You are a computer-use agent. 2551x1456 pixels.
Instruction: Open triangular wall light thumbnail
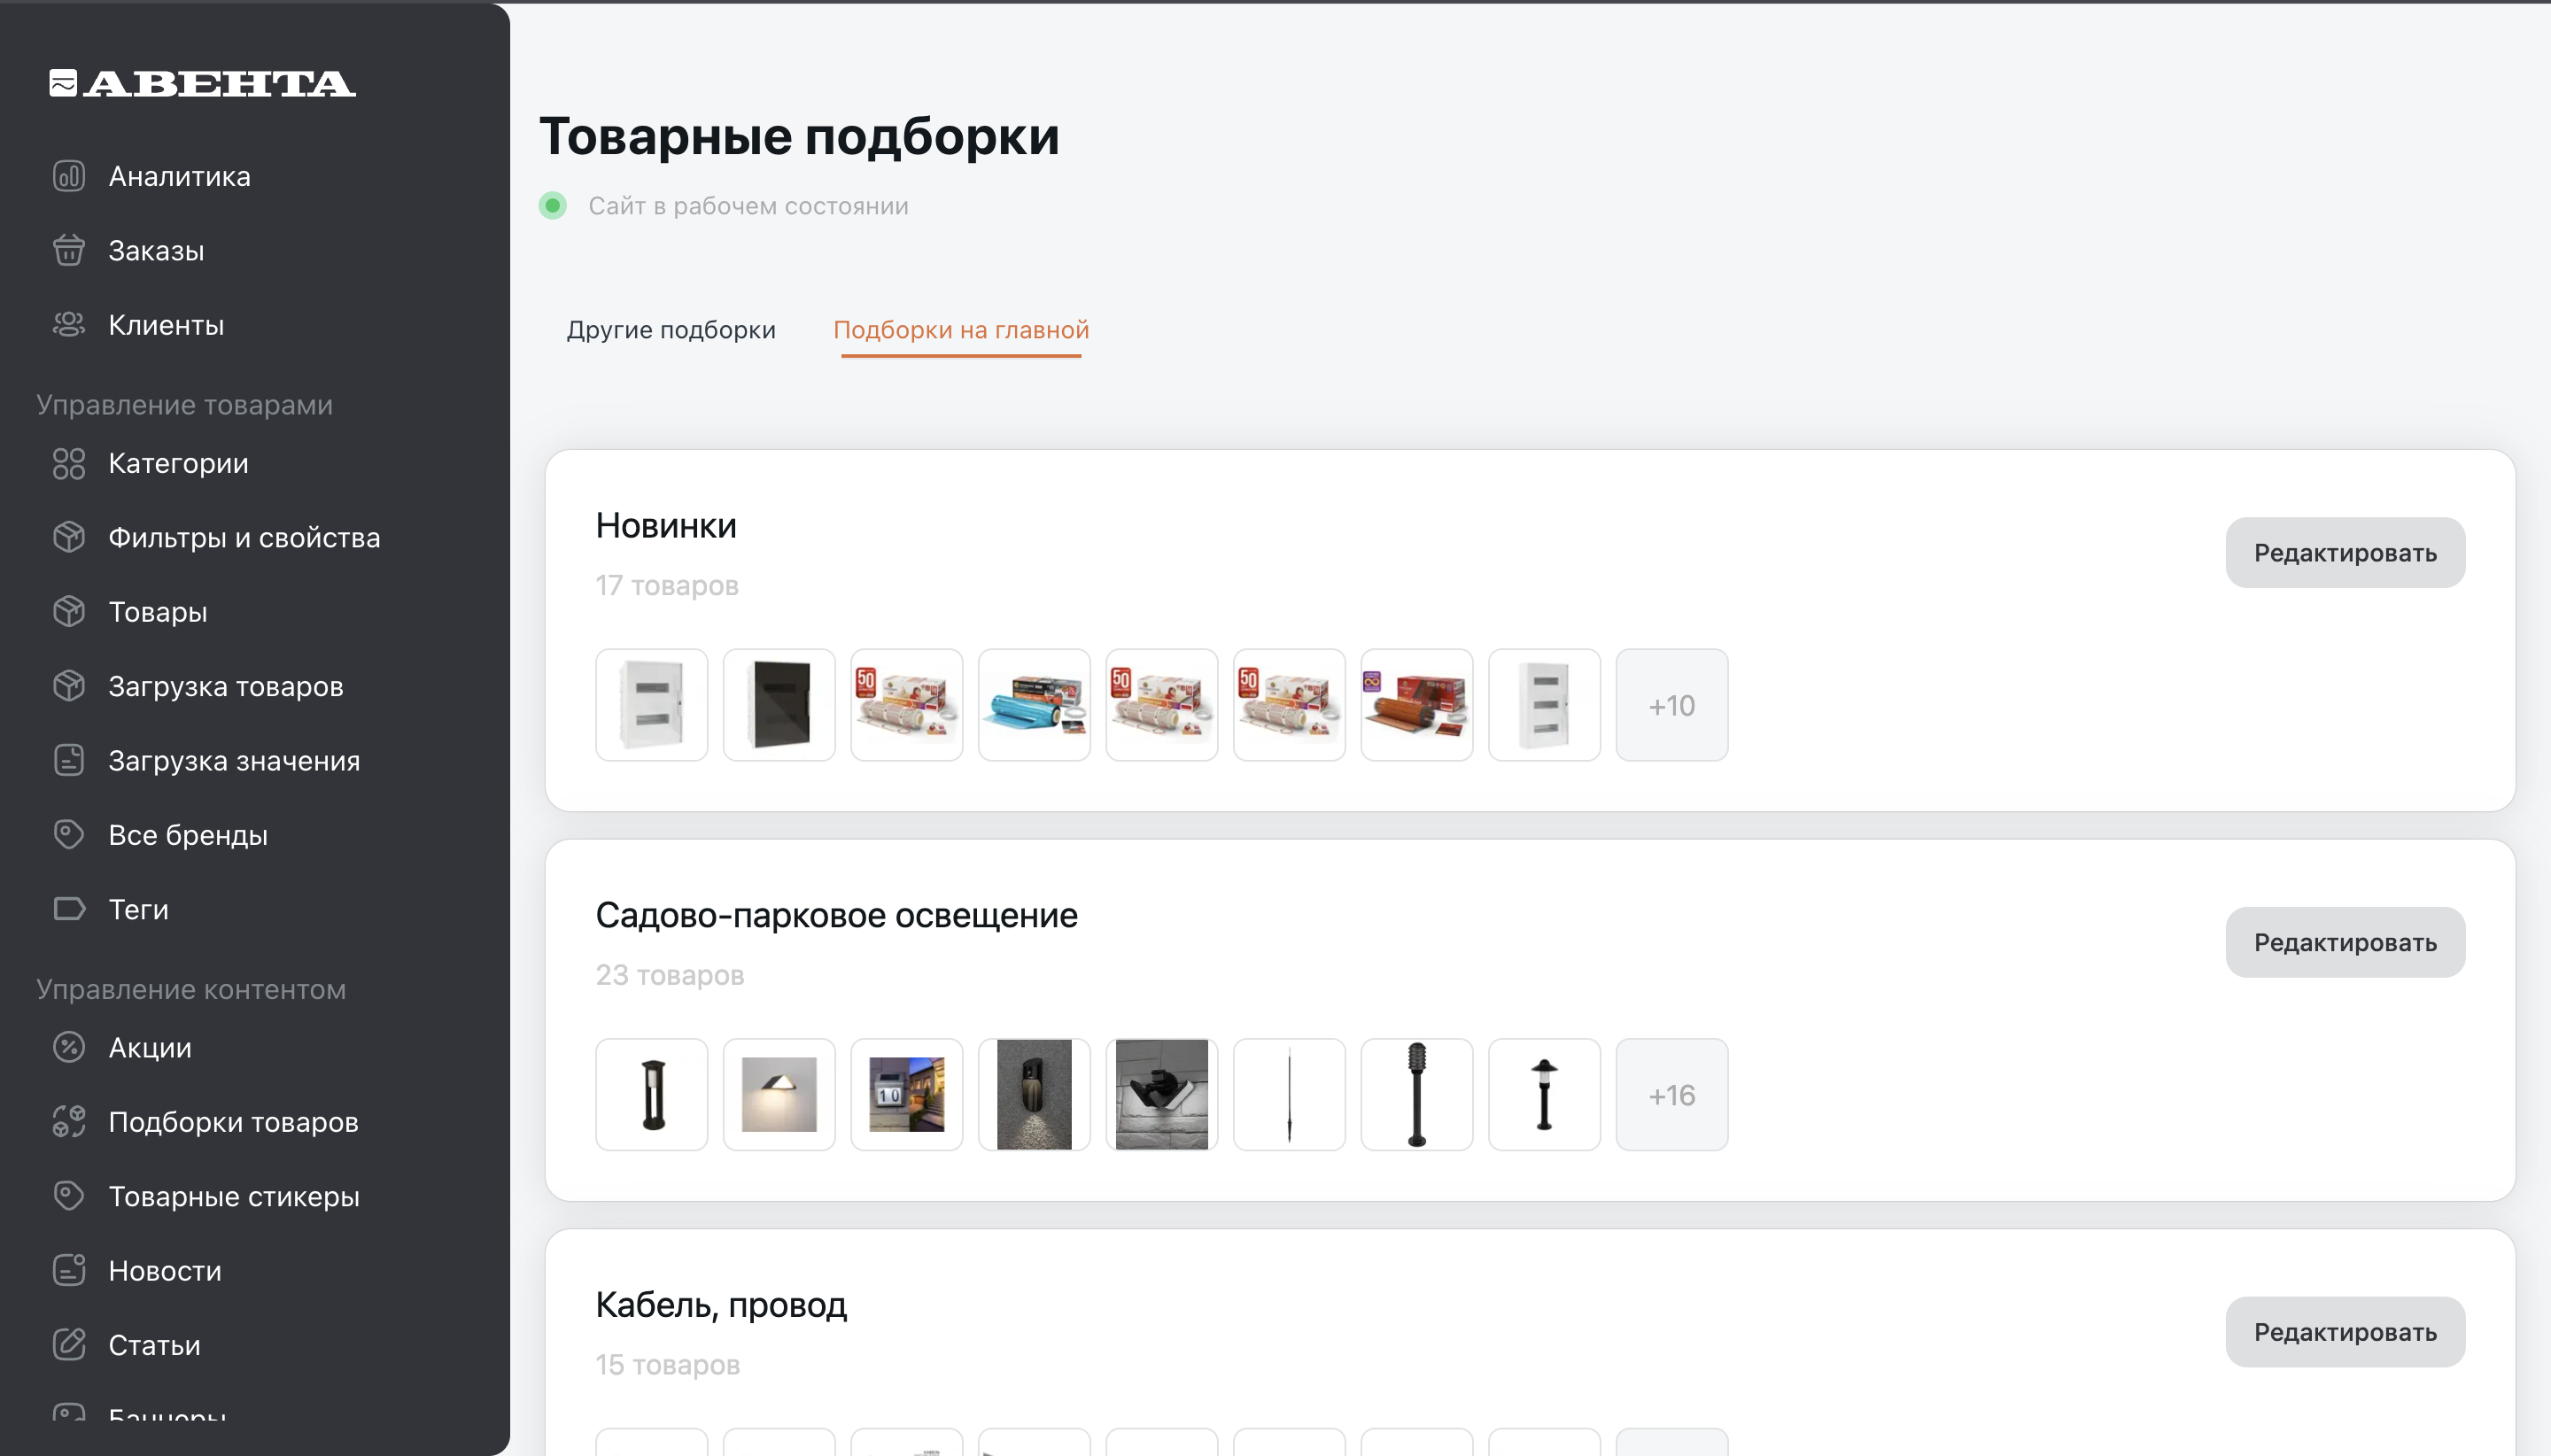click(x=779, y=1095)
